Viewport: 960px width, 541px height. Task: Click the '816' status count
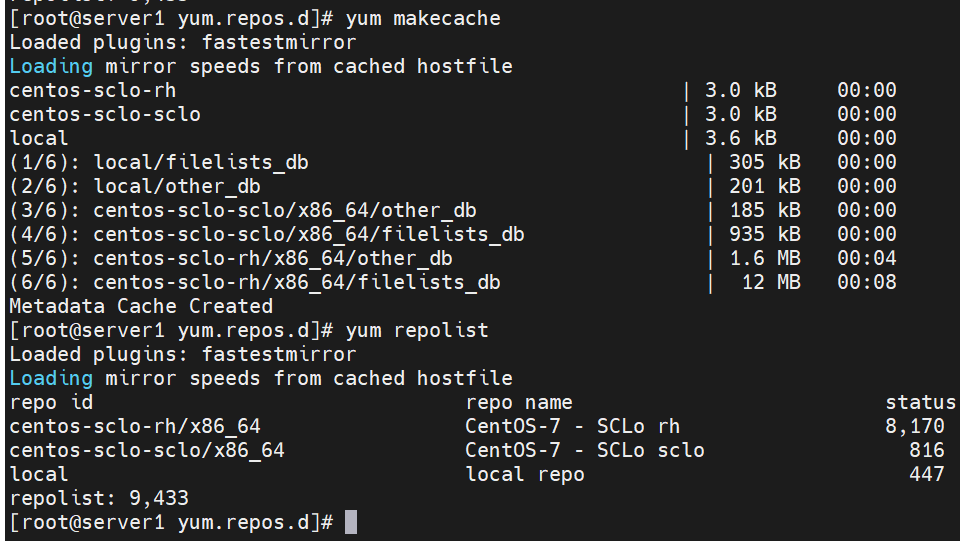[927, 450]
